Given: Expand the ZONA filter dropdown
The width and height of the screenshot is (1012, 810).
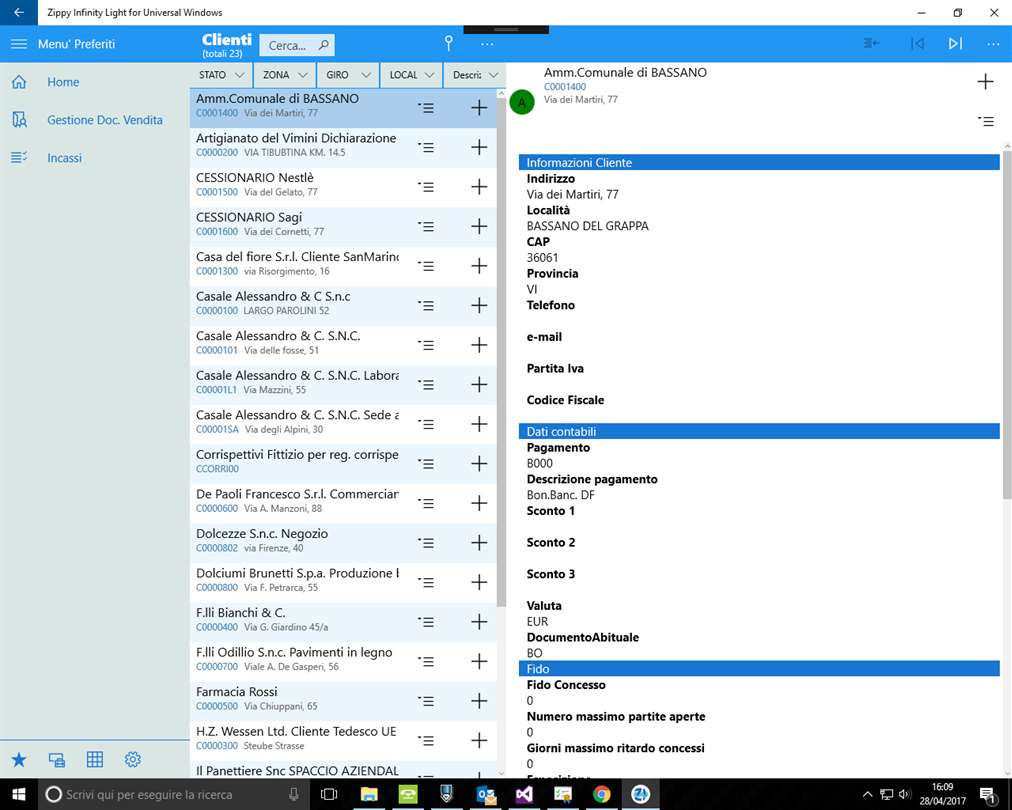Looking at the screenshot, I should (x=285, y=75).
